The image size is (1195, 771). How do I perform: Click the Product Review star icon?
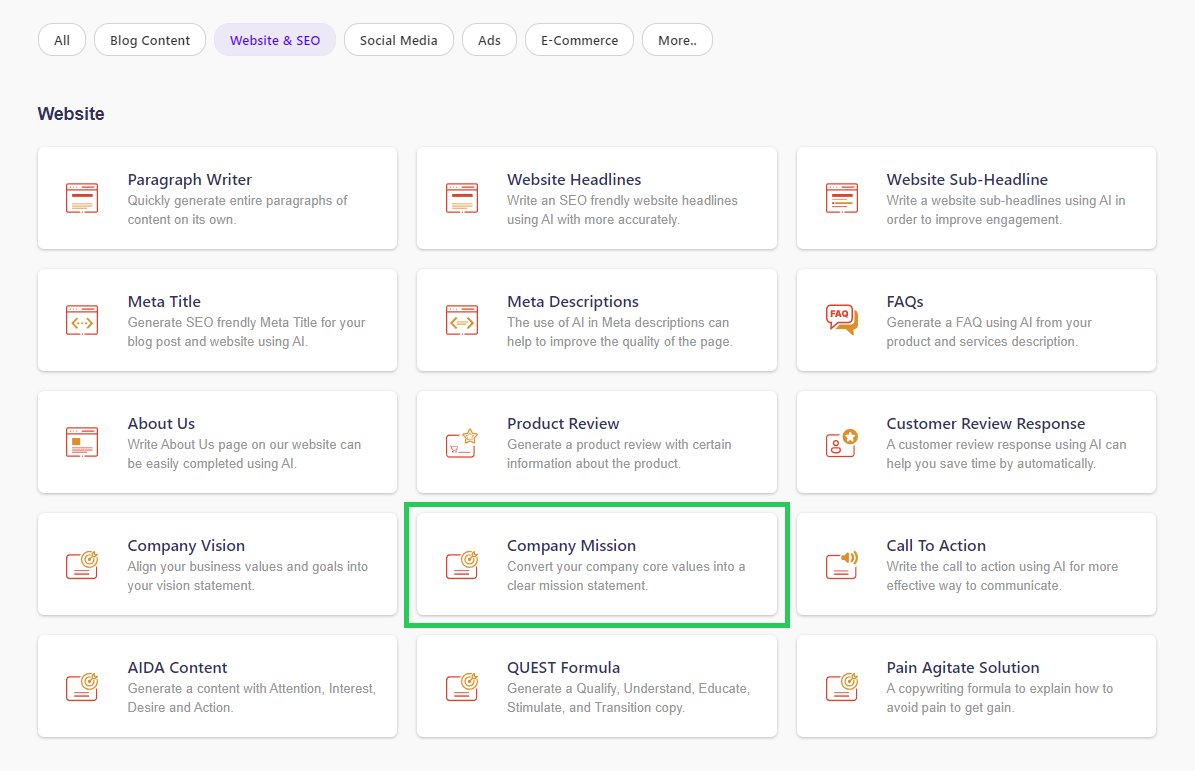[x=461, y=442]
